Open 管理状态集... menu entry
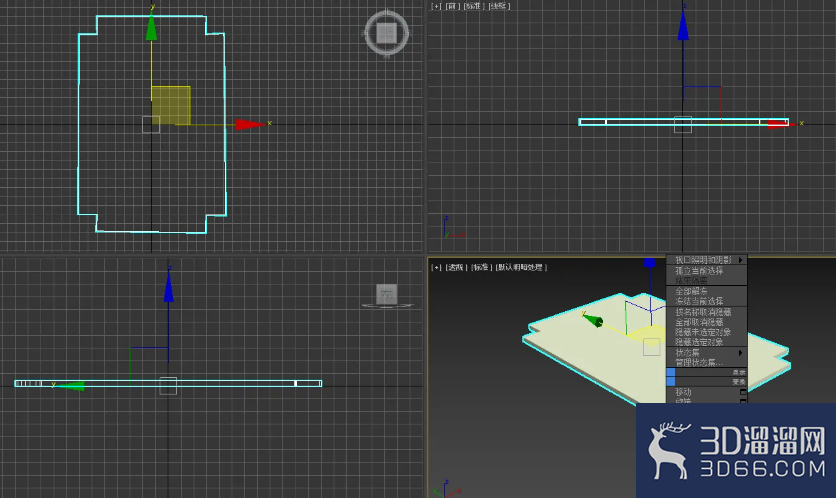Viewport: 836px width, 498px height. (x=706, y=363)
